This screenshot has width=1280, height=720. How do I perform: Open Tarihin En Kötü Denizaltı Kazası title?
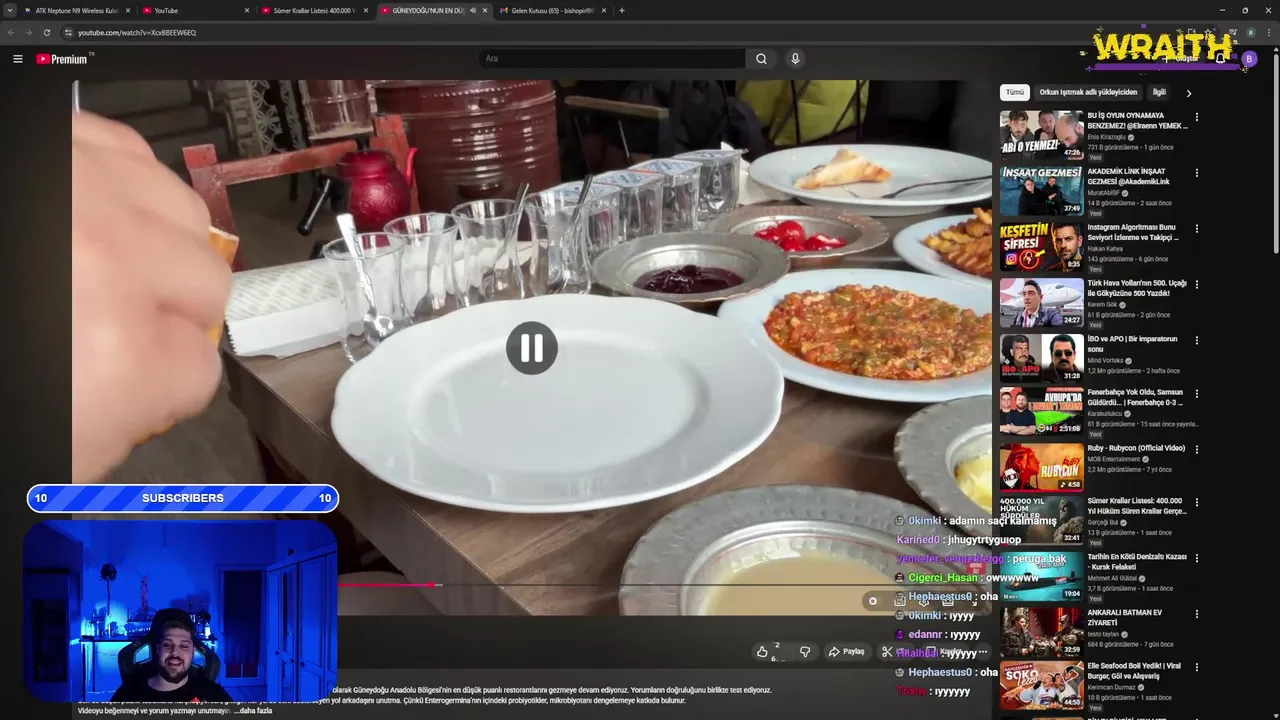pos(1137,562)
